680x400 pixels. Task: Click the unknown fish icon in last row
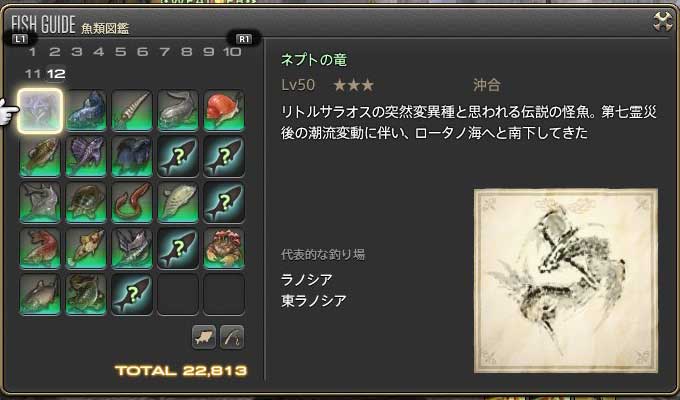pyautogui.click(x=132, y=295)
